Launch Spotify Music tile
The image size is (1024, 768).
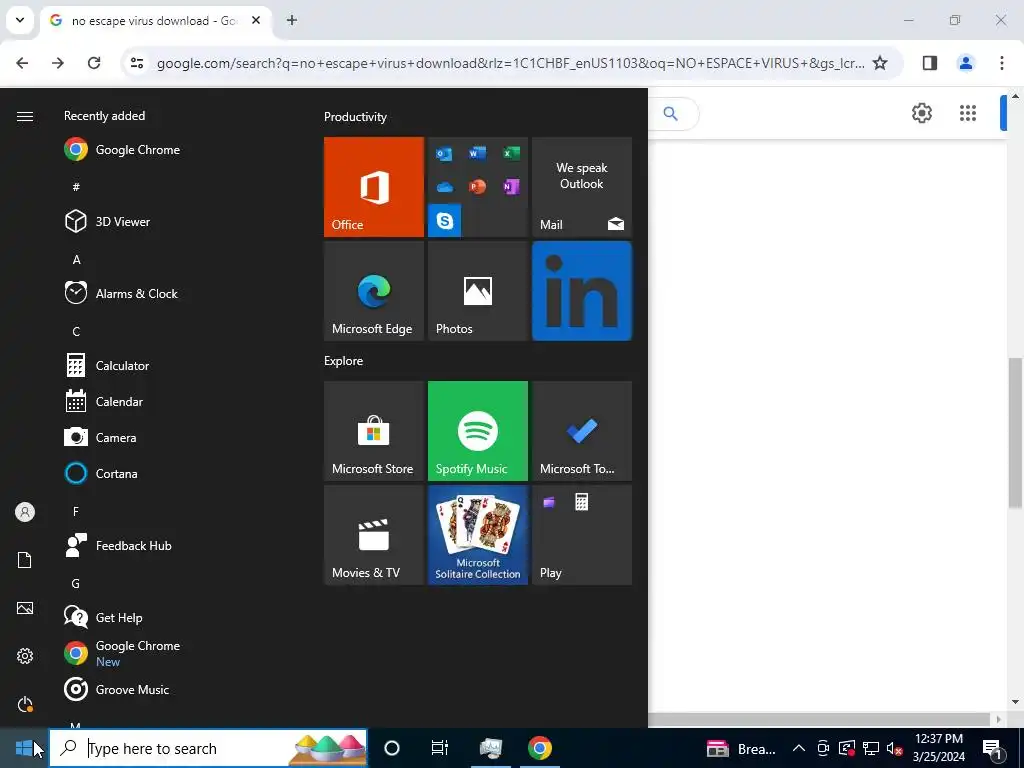tap(477, 431)
